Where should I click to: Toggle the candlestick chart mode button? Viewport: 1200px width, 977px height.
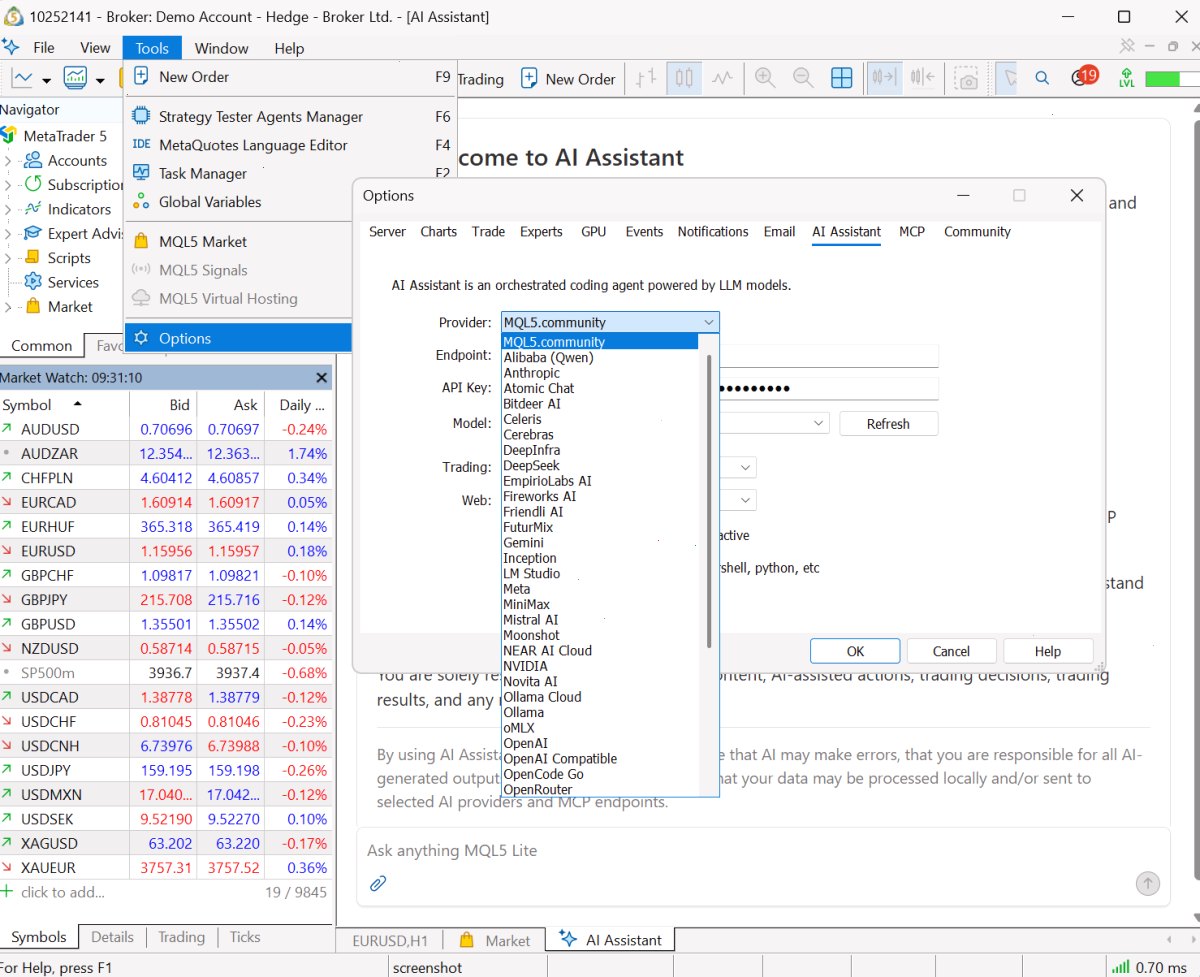pyautogui.click(x=685, y=78)
